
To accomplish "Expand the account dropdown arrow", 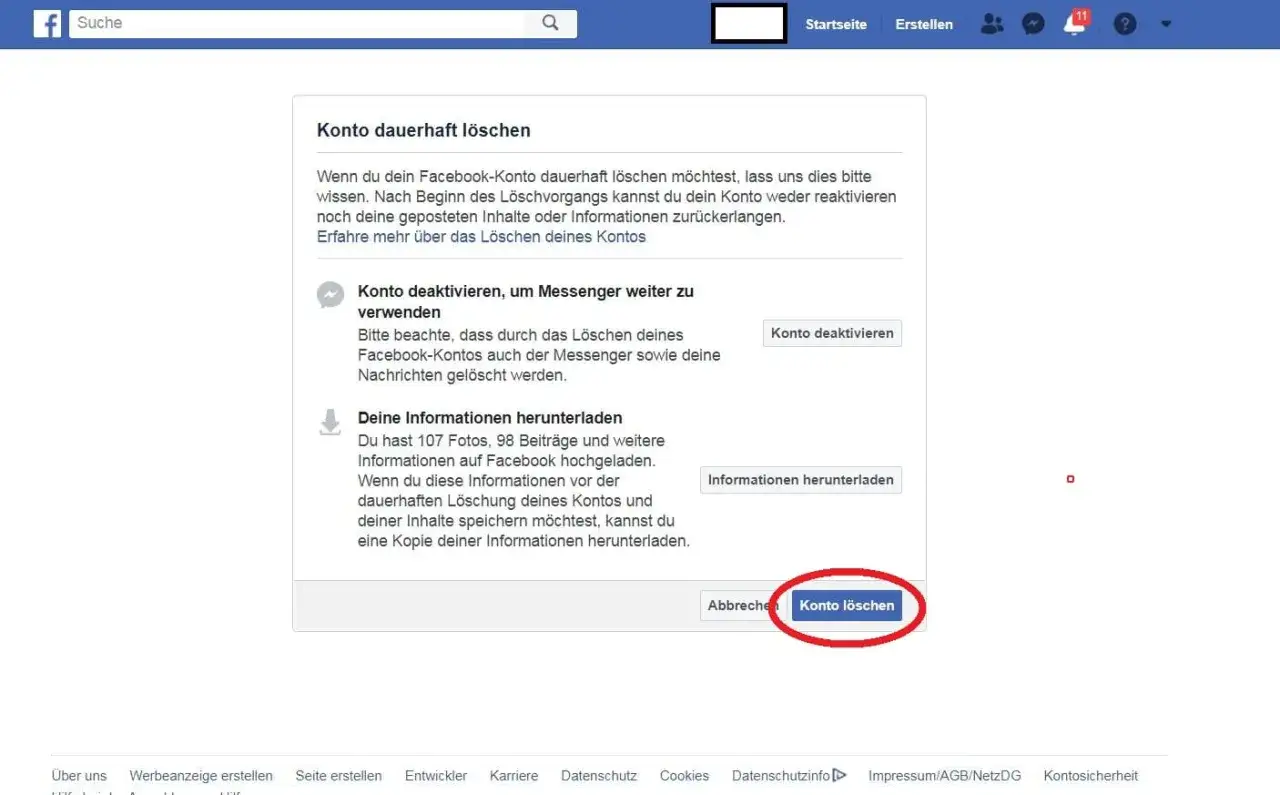I will pos(1166,24).
